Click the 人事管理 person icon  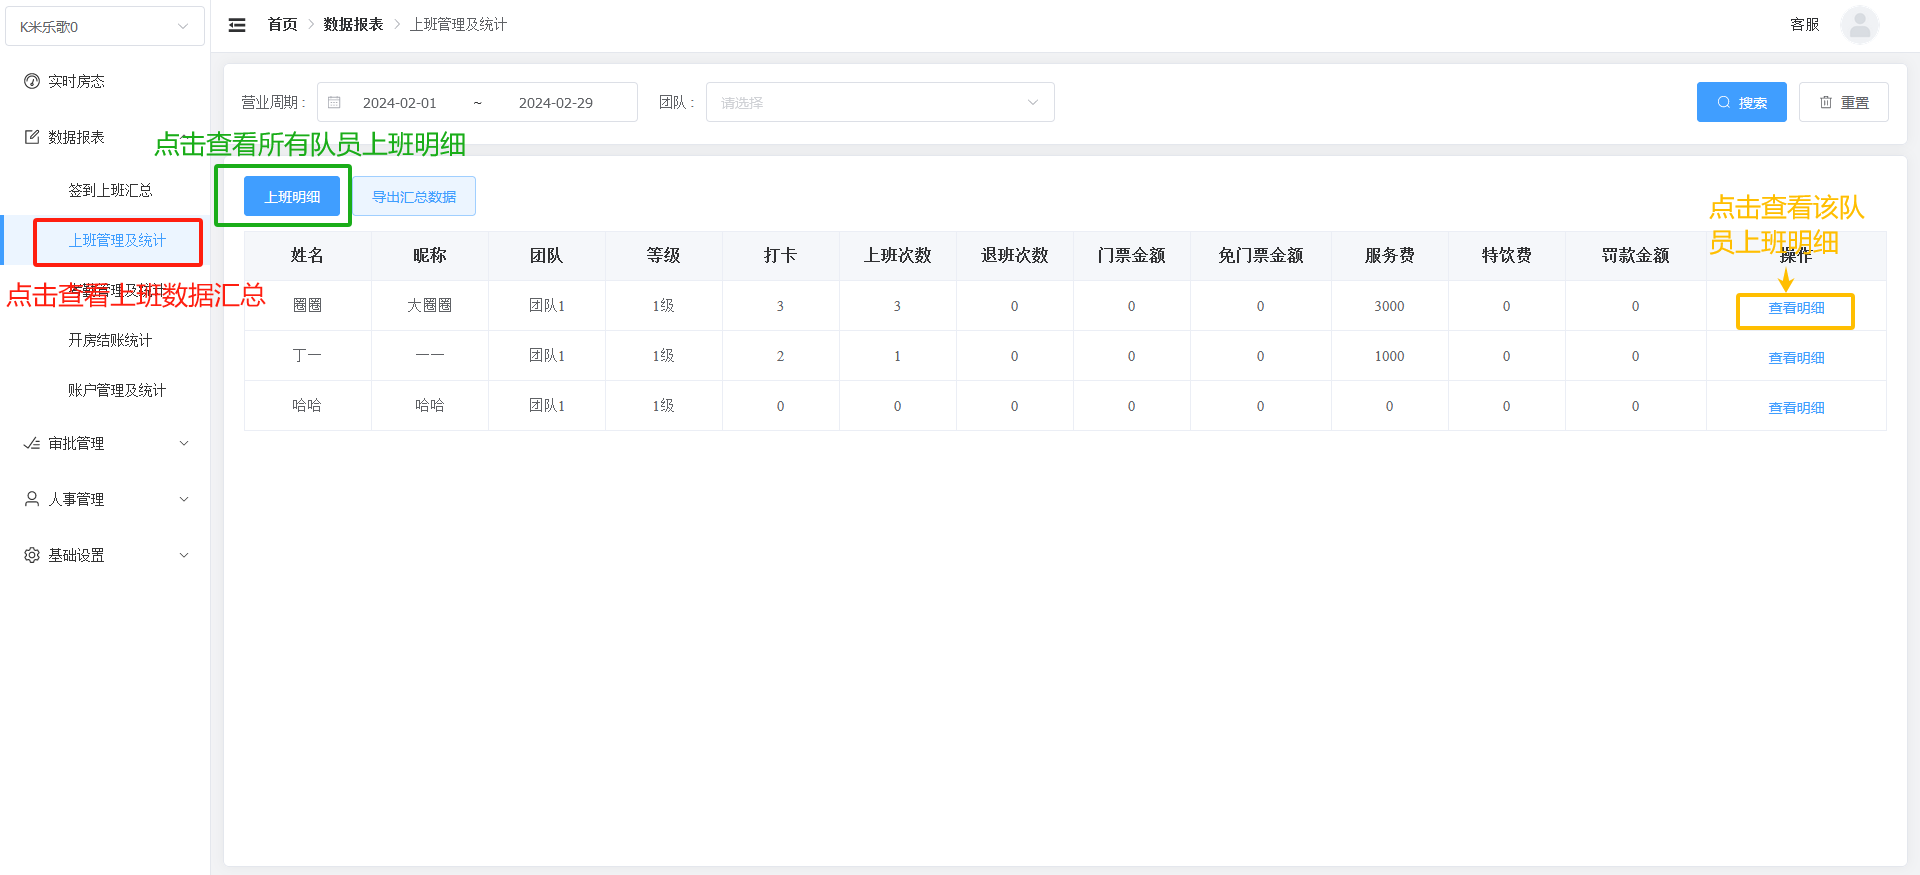pos(32,499)
